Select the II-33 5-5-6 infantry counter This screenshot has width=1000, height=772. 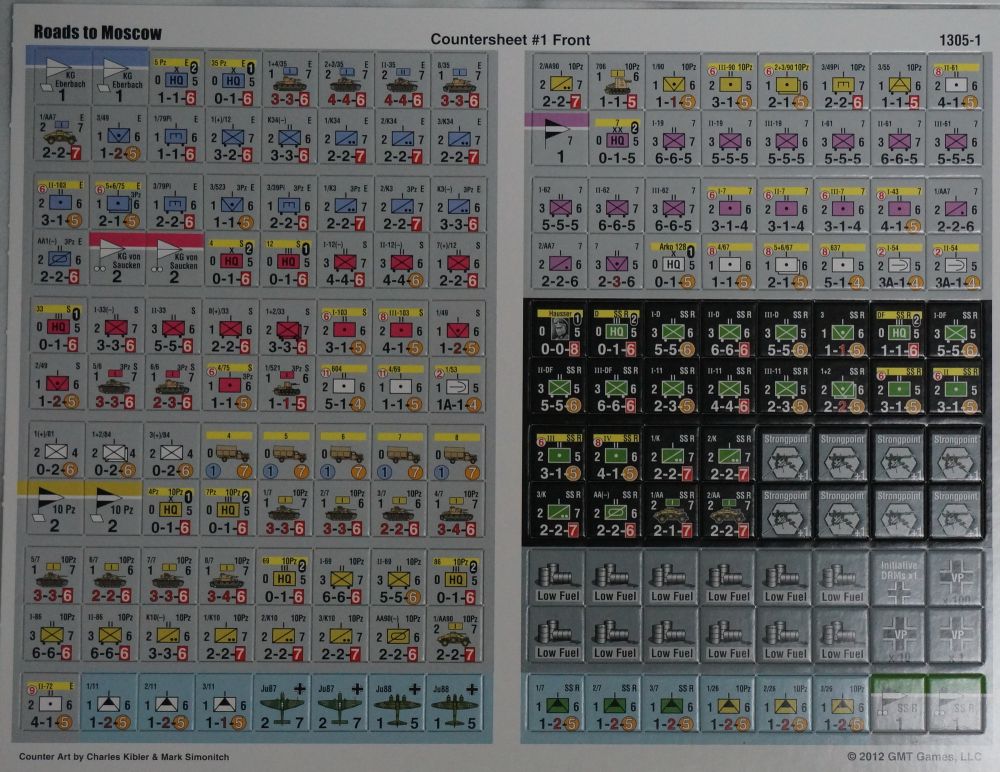click(x=174, y=328)
